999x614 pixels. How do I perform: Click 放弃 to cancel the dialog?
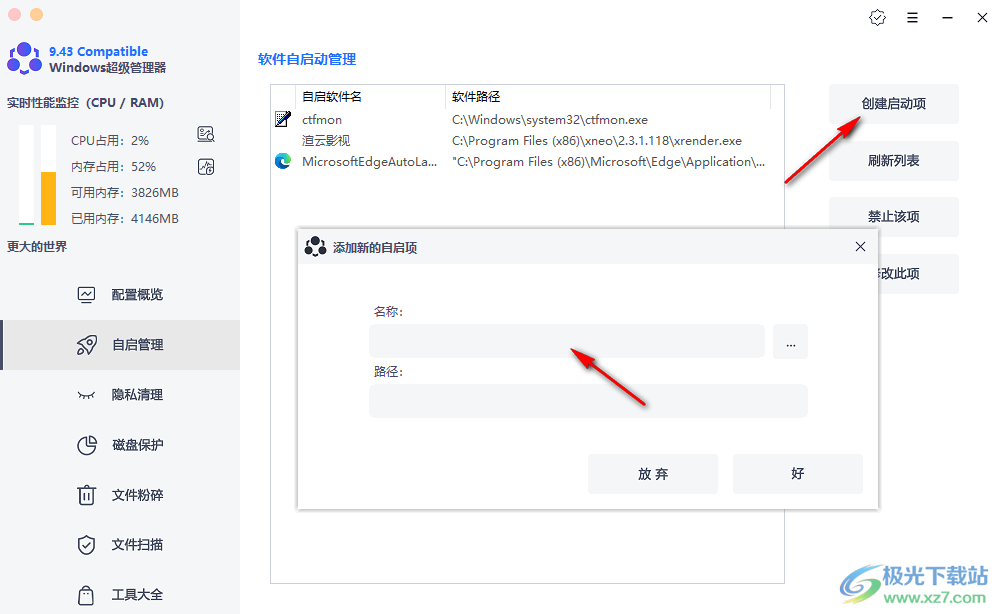[652, 473]
